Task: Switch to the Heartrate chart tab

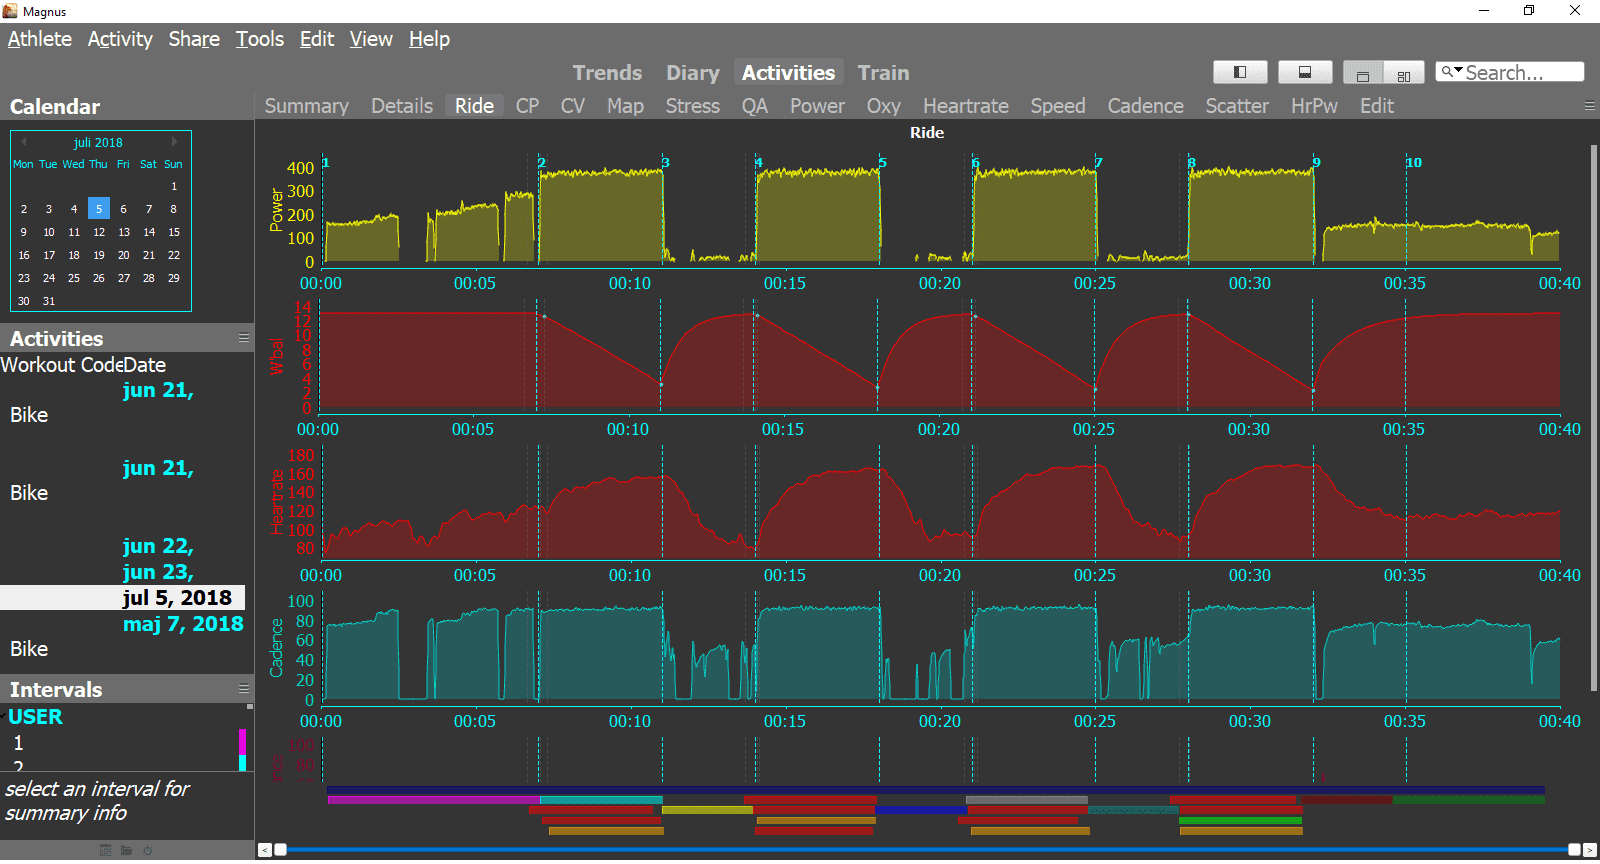Action: point(965,106)
